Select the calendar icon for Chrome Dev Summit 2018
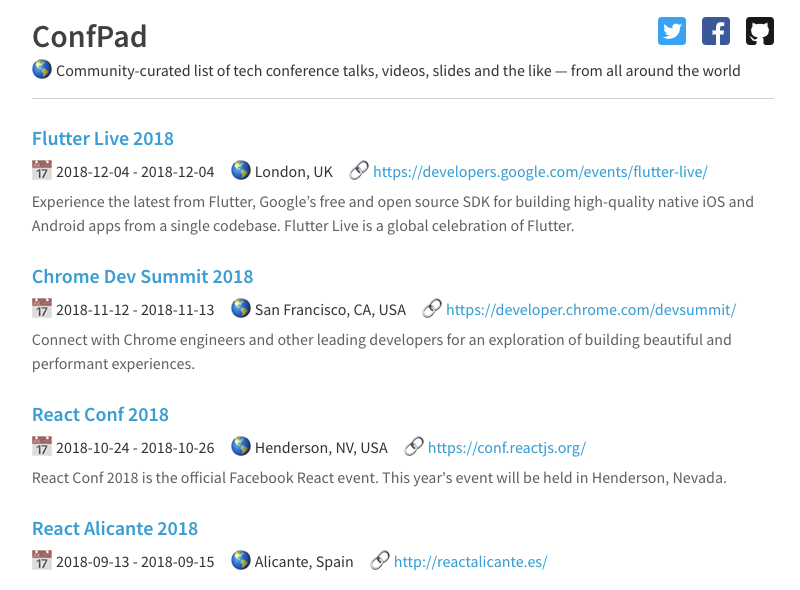Image resolution: width=800 pixels, height=590 pixels. (42, 309)
